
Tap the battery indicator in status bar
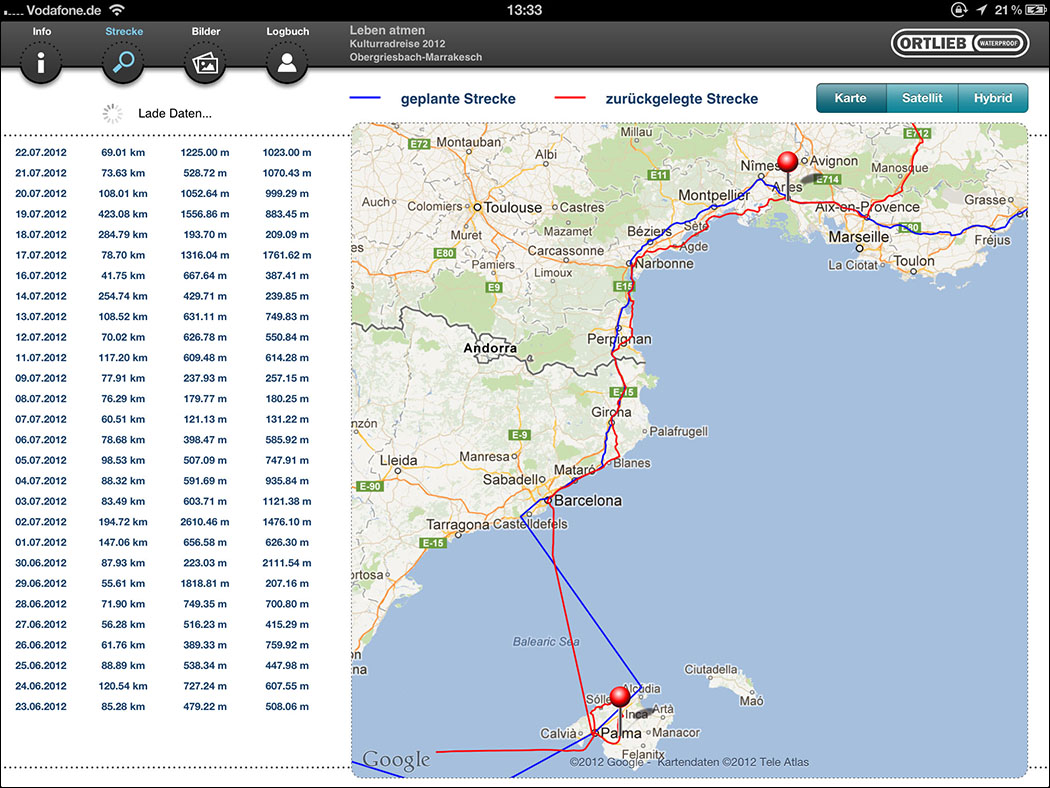1029,10
